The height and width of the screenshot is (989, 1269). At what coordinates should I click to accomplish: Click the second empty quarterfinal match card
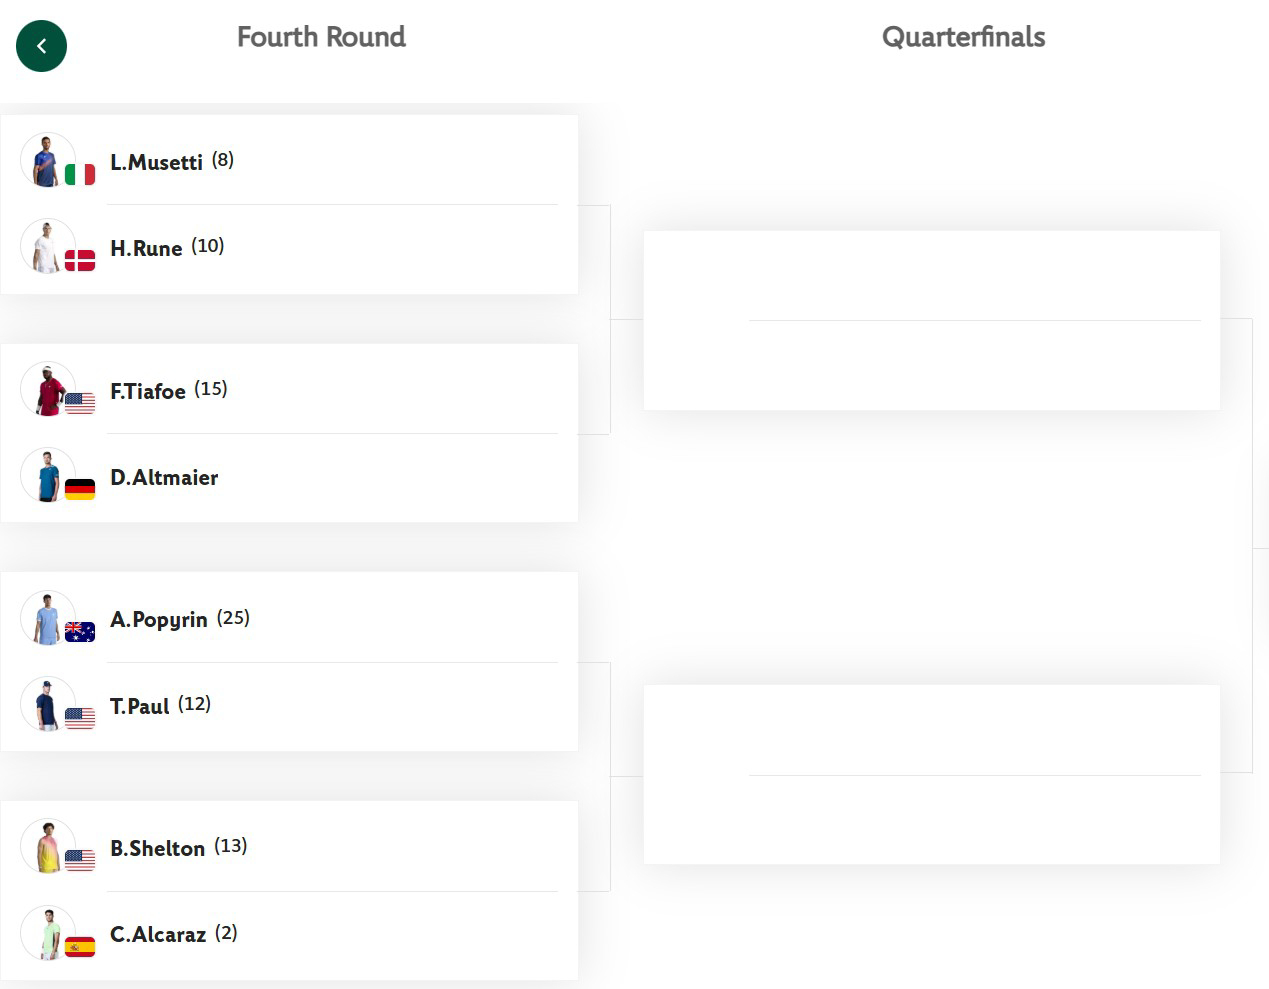pos(931,775)
